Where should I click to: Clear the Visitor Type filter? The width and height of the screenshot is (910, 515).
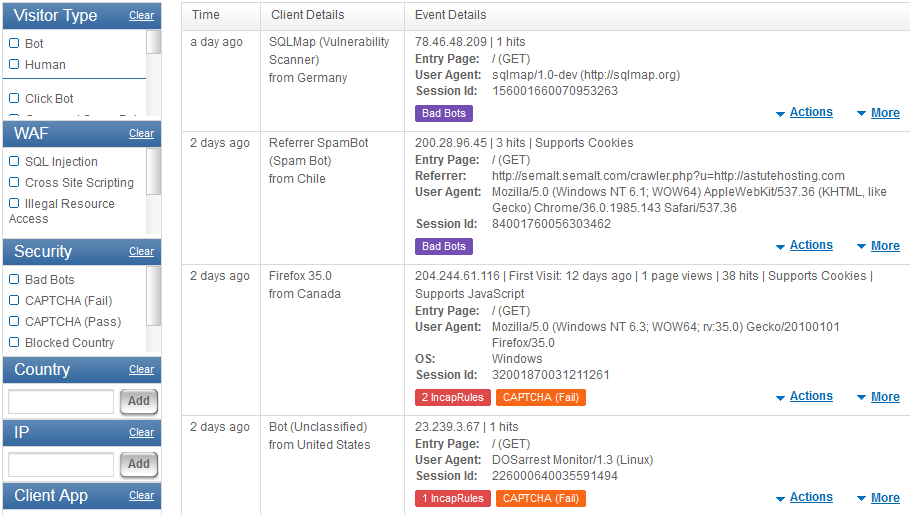[141, 16]
